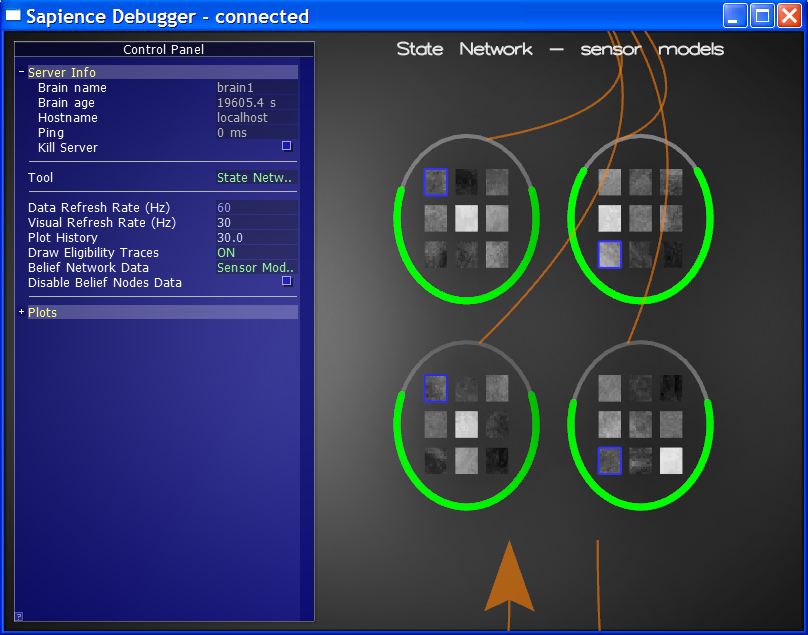The image size is (808, 635).
Task: Collapse the Server Info section
Action: pyautogui.click(x=21, y=73)
